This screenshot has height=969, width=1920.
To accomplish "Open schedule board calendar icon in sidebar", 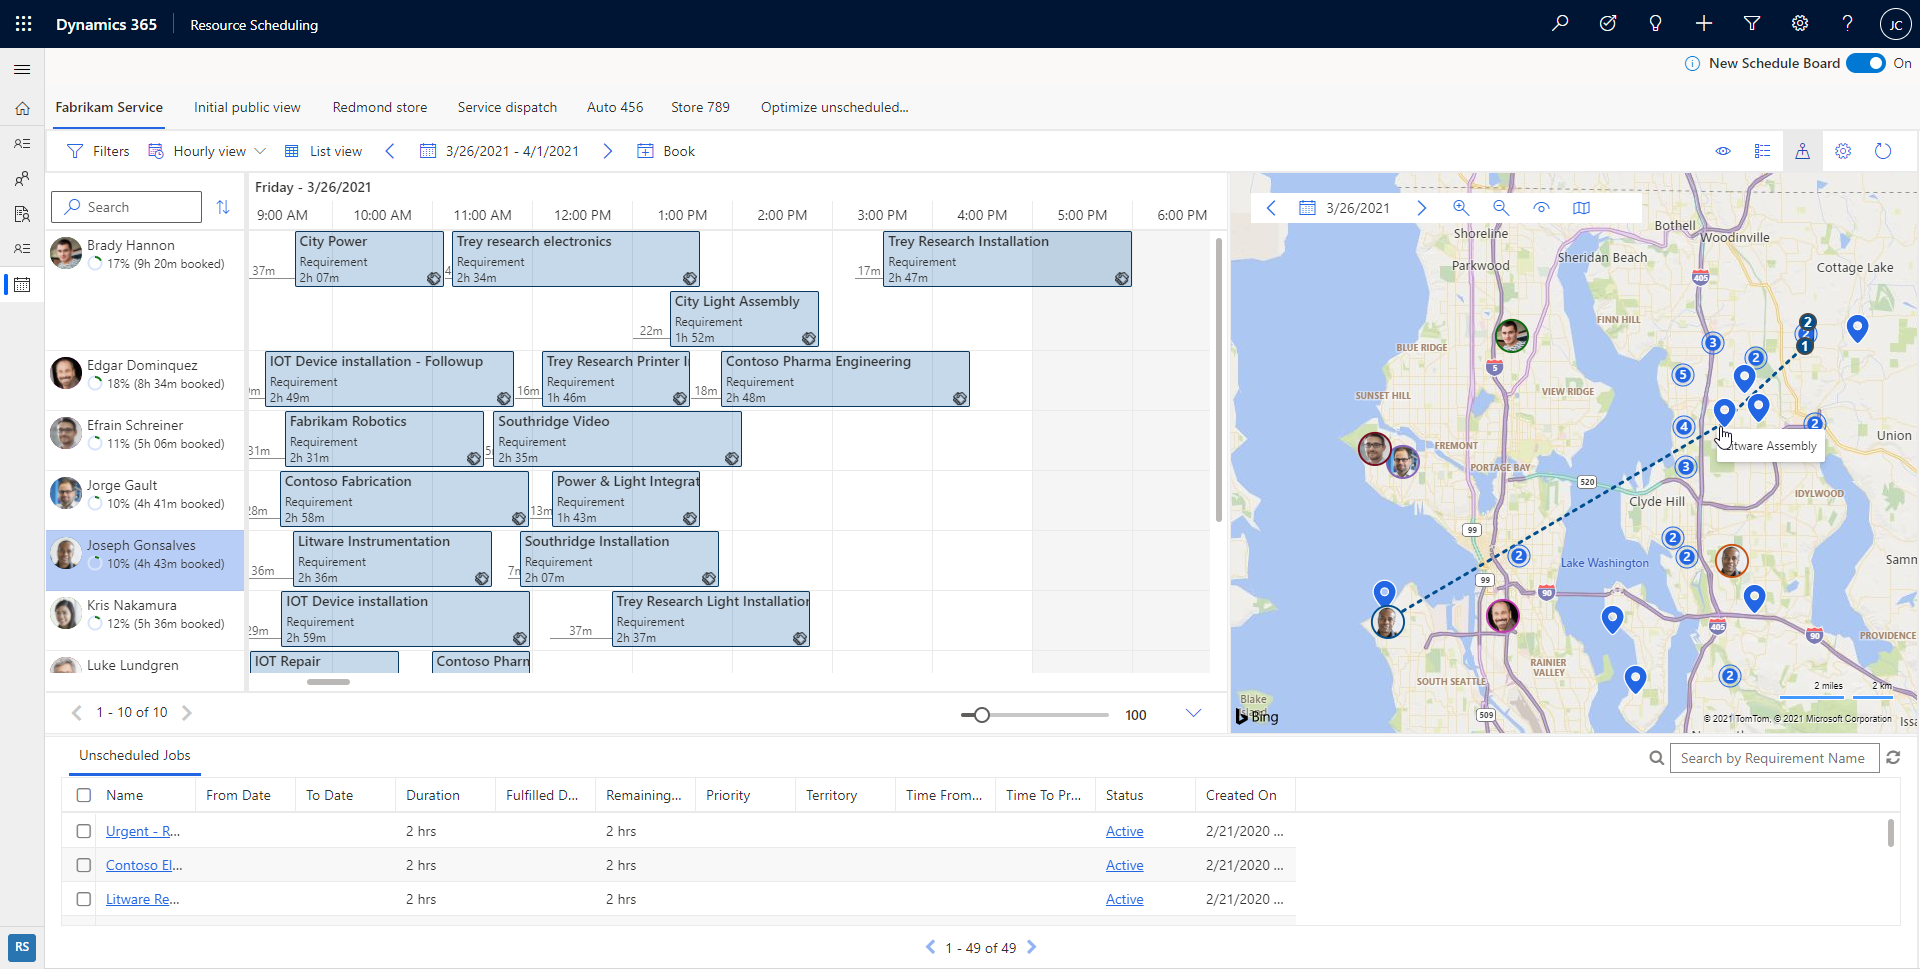I will click(x=22, y=285).
